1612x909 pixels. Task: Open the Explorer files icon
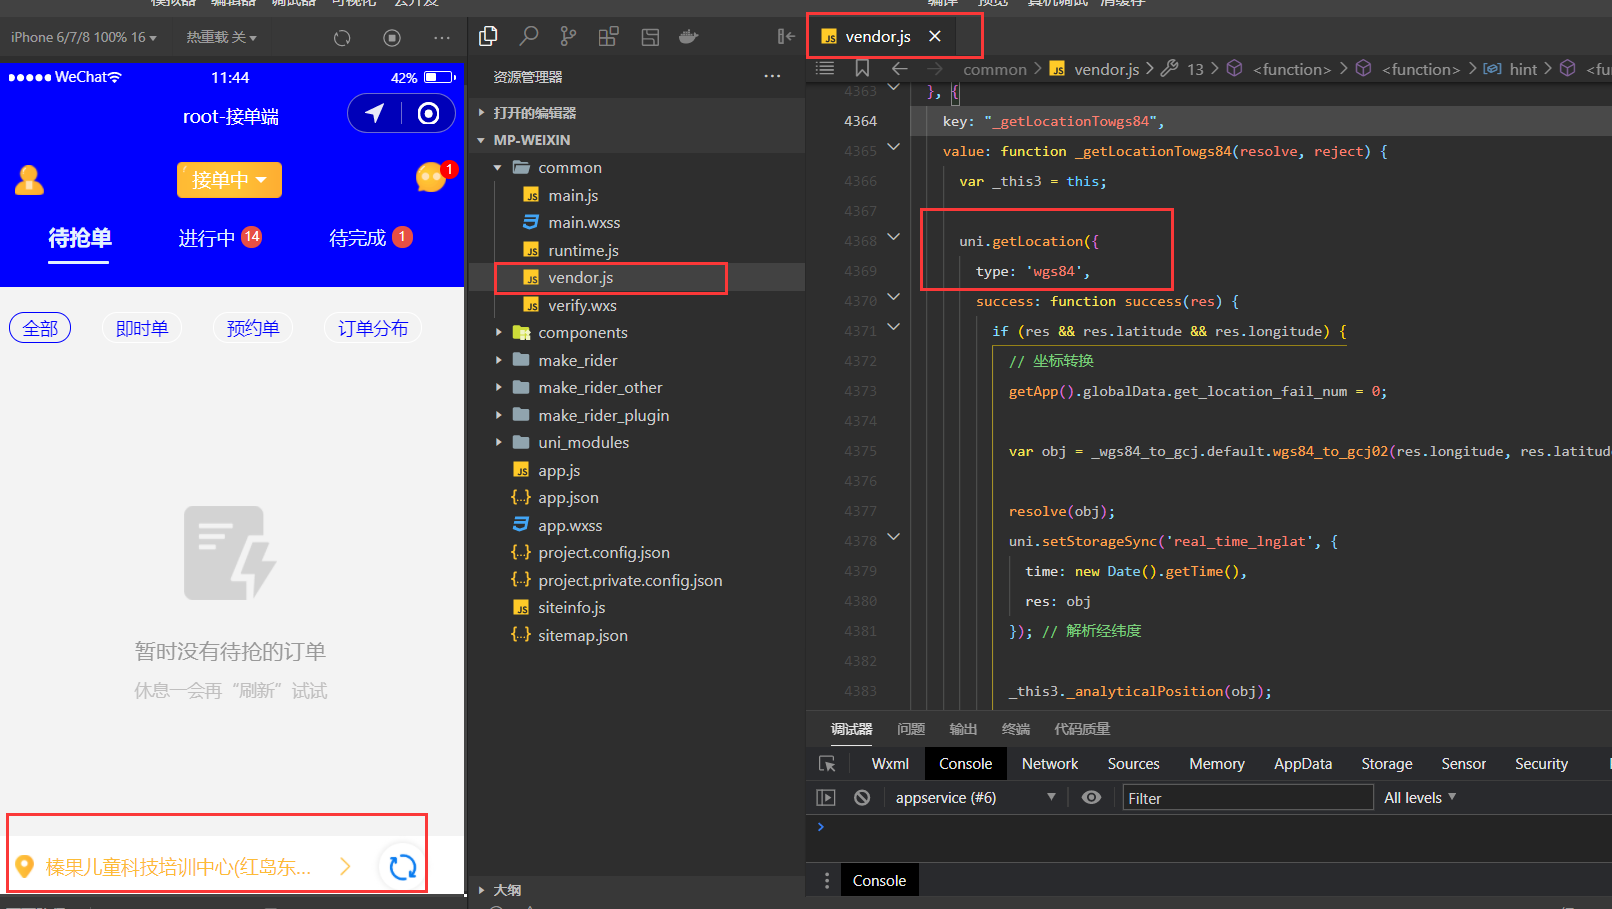(x=488, y=37)
